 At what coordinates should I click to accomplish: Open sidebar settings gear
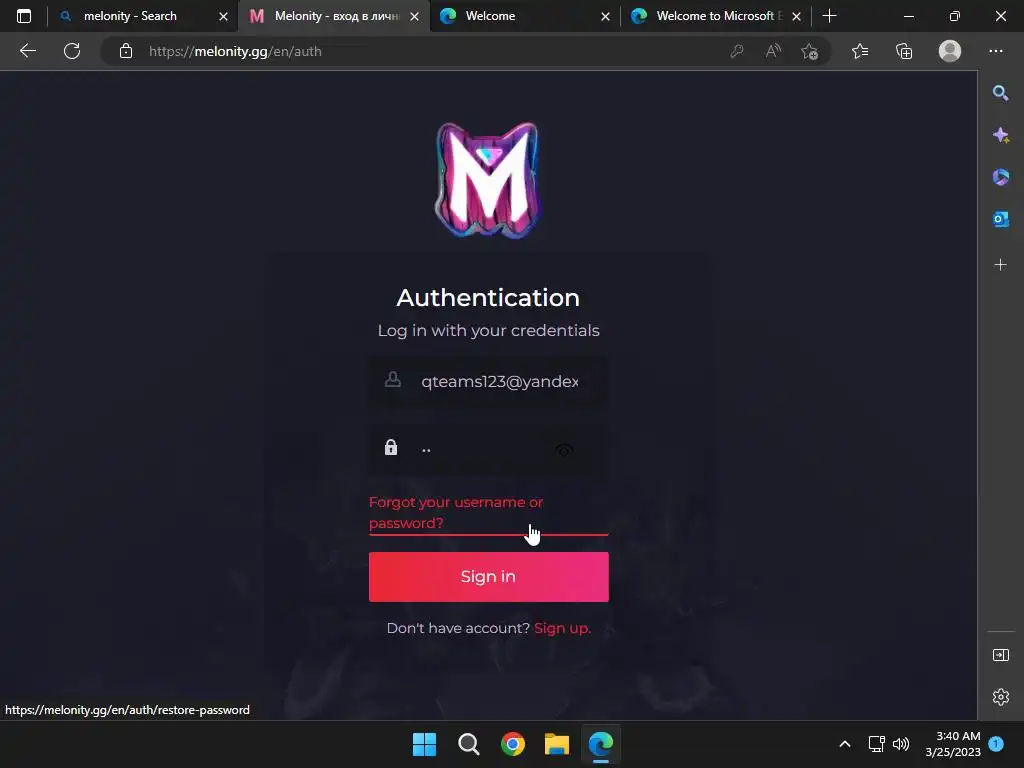pyautogui.click(x=1000, y=697)
